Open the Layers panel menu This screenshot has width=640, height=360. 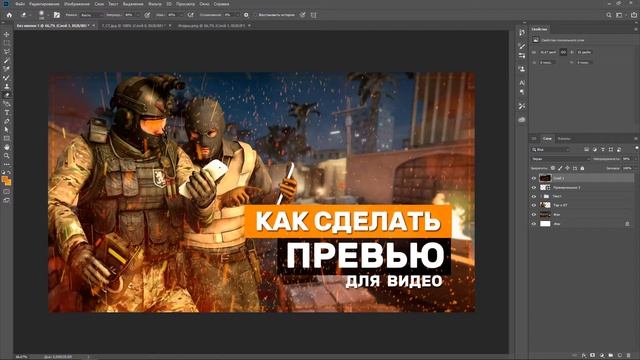point(636,139)
